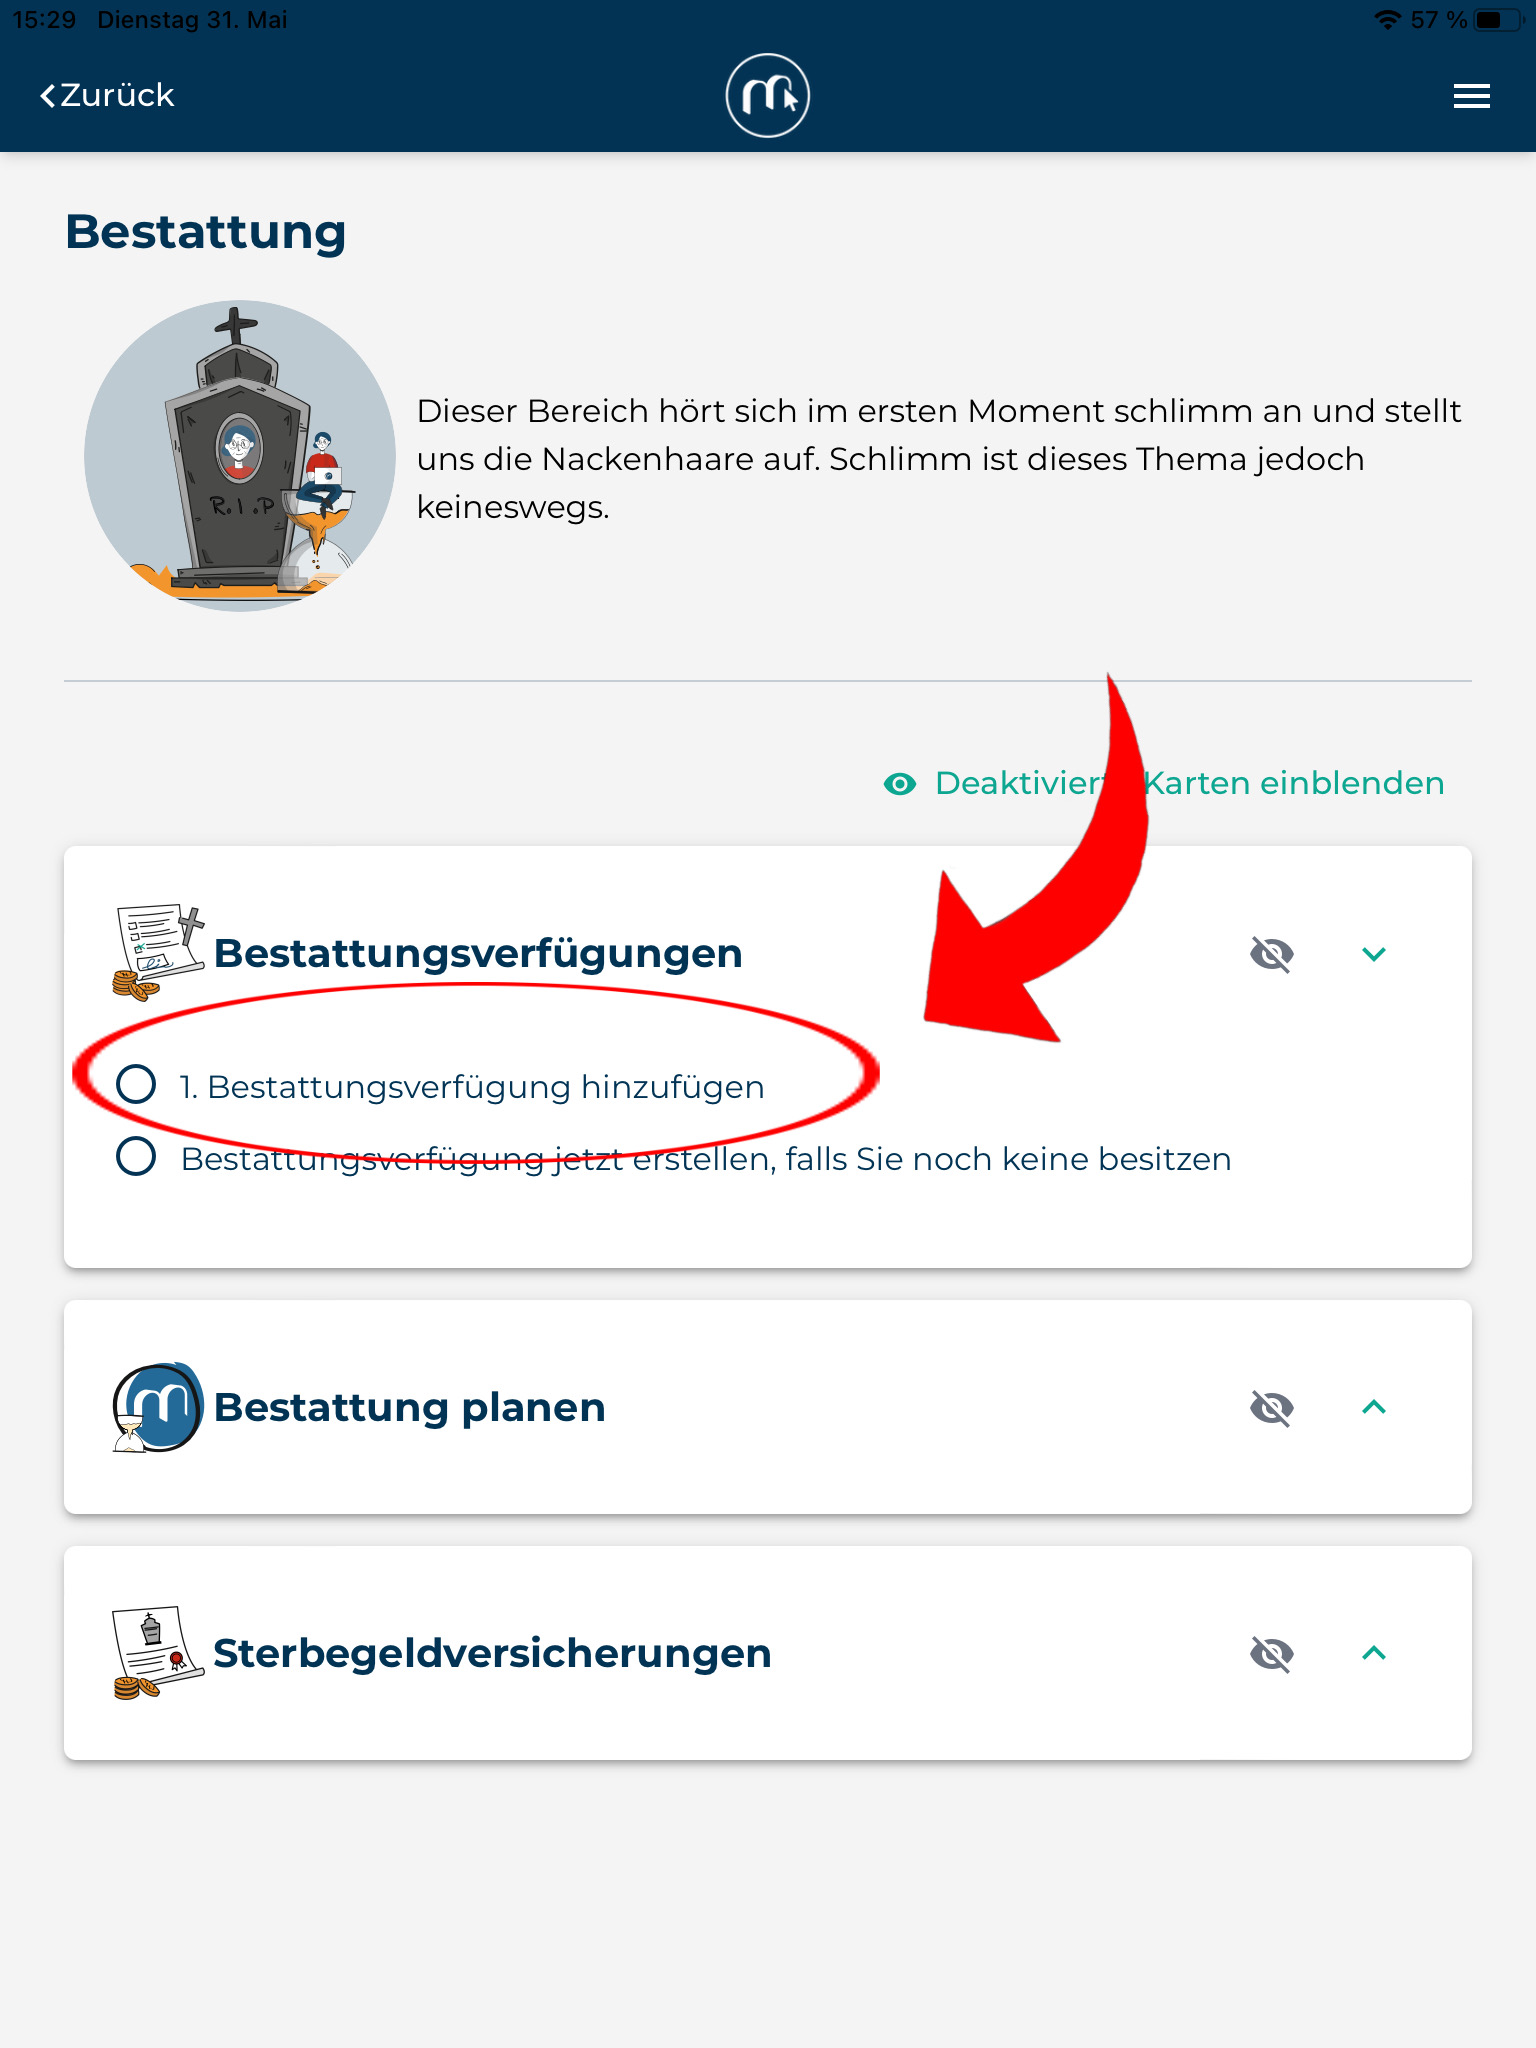Hide the Bestattungsverfügungen card
This screenshot has width=1536, height=2048.
1272,954
